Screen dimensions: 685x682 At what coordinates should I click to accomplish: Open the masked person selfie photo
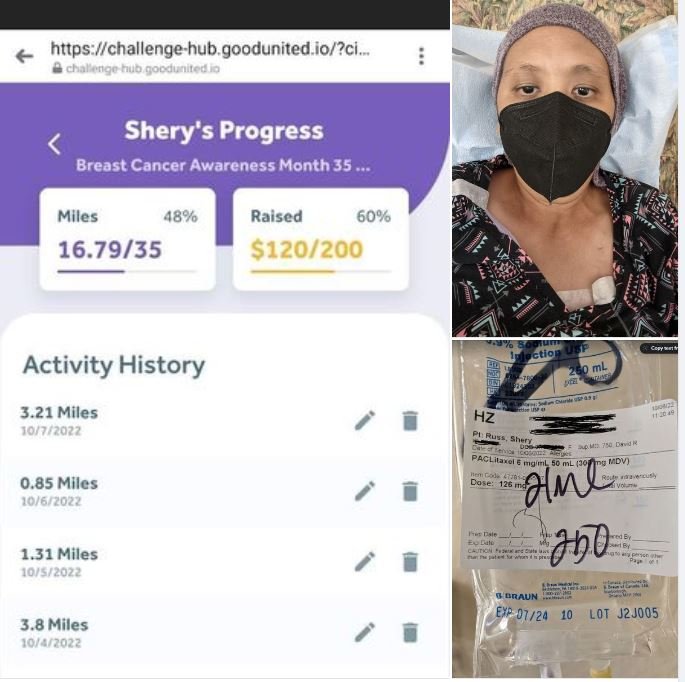tap(565, 168)
